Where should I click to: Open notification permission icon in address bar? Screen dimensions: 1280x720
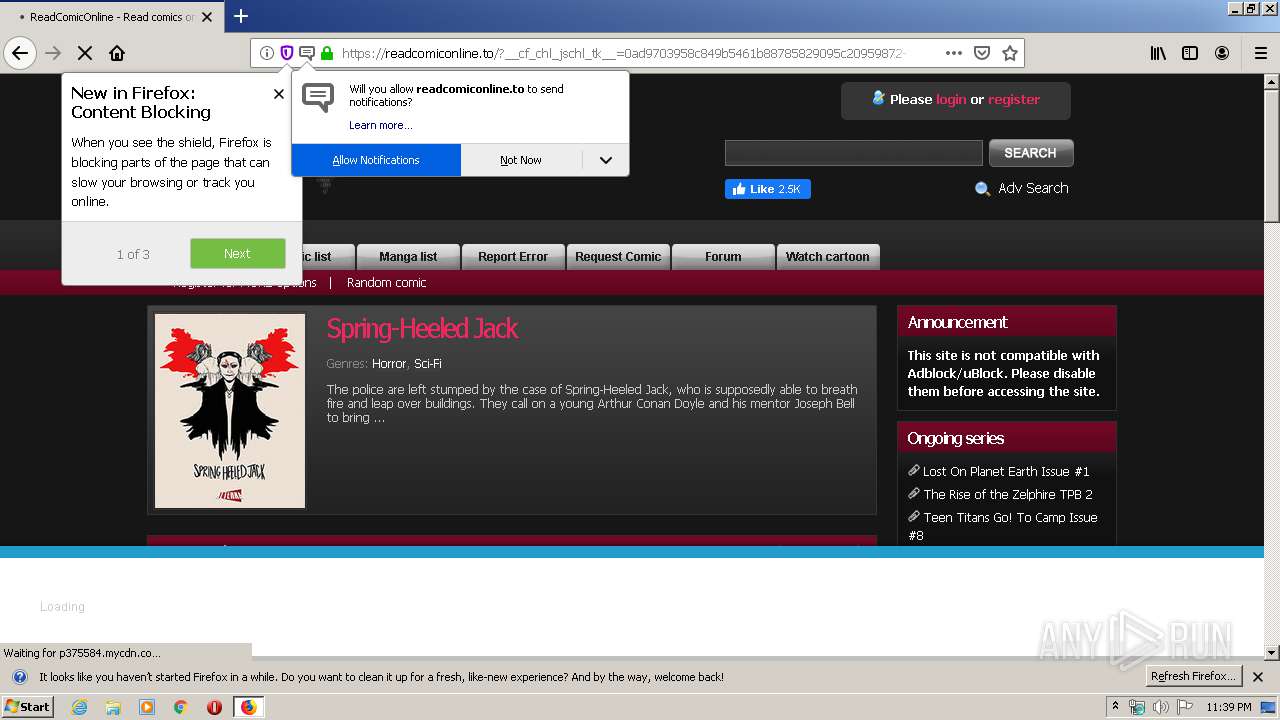307,53
